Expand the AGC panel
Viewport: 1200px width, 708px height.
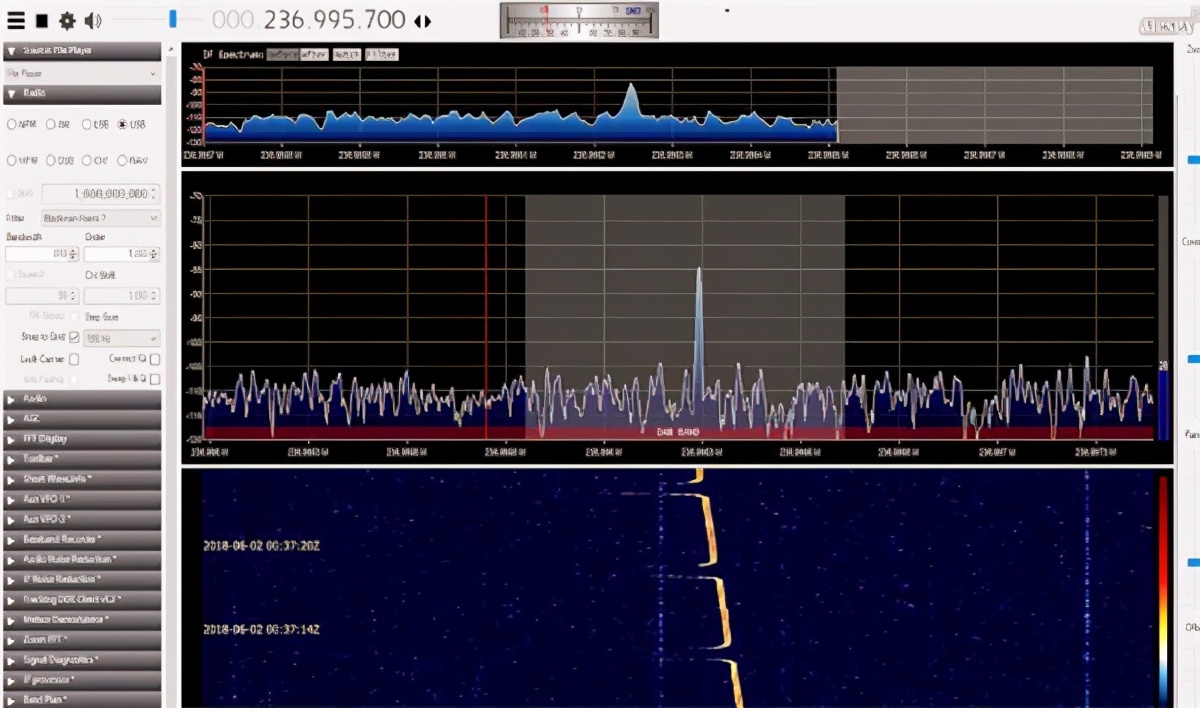click(82, 418)
